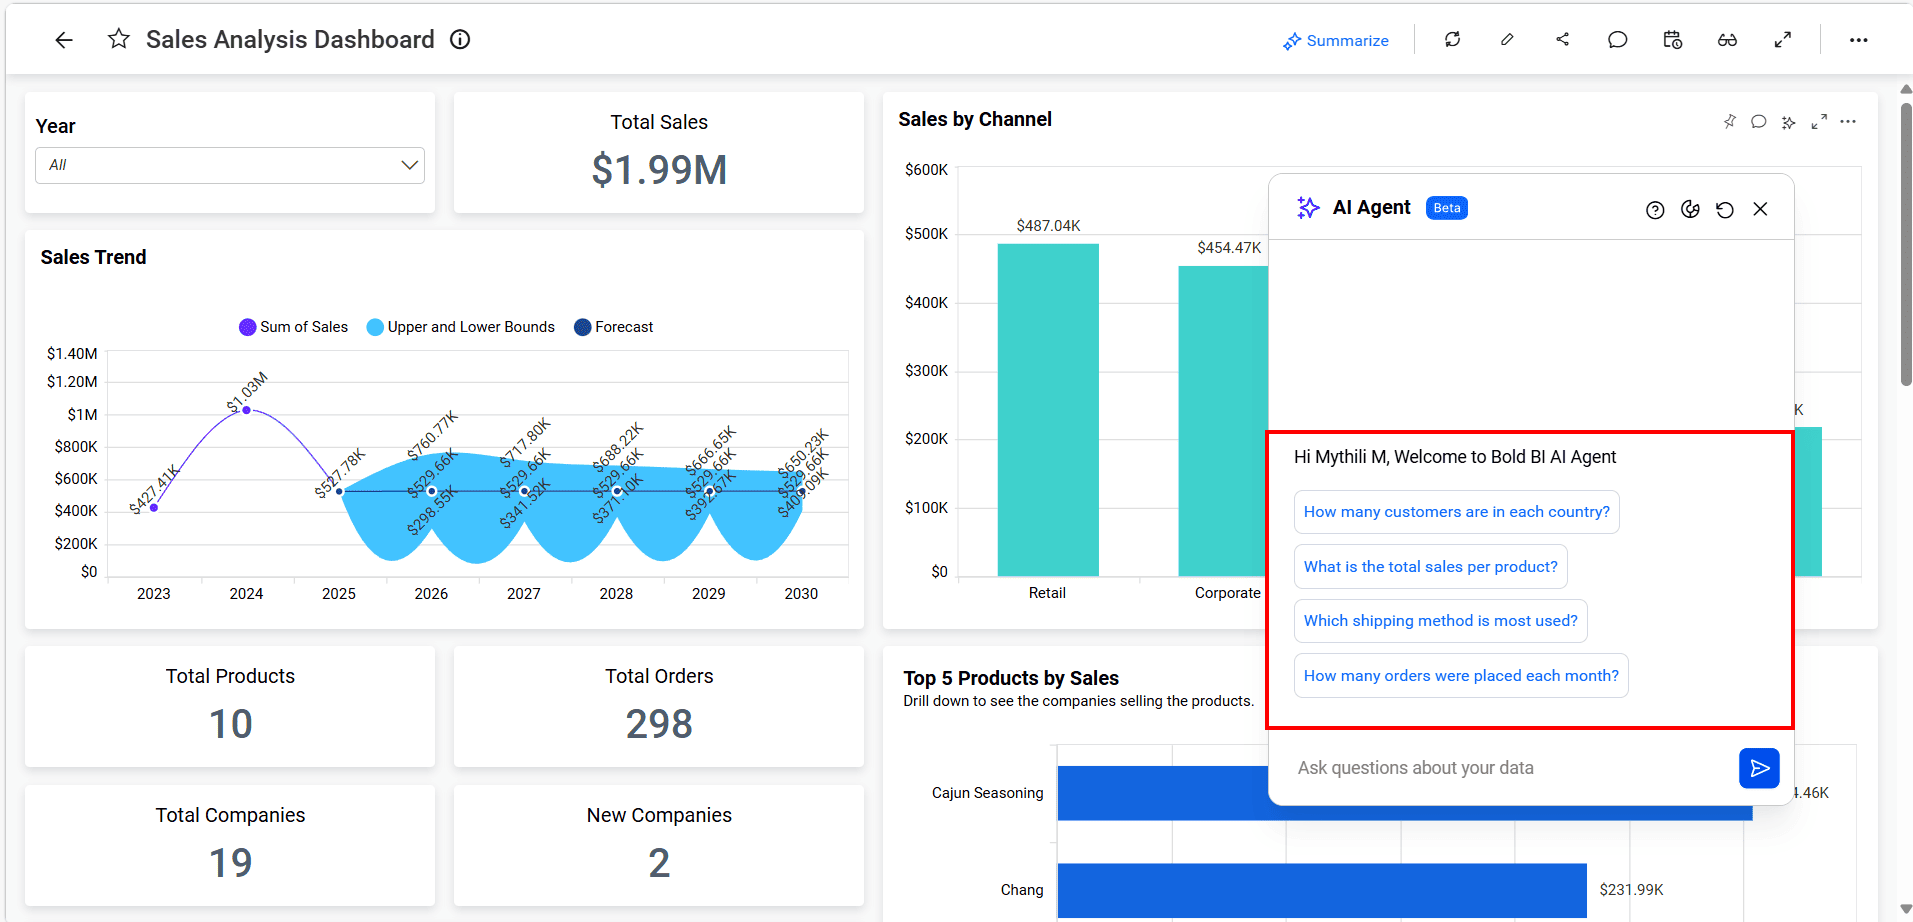Open the AI Agent help icon
This screenshot has width=1913, height=922.
(1655, 210)
